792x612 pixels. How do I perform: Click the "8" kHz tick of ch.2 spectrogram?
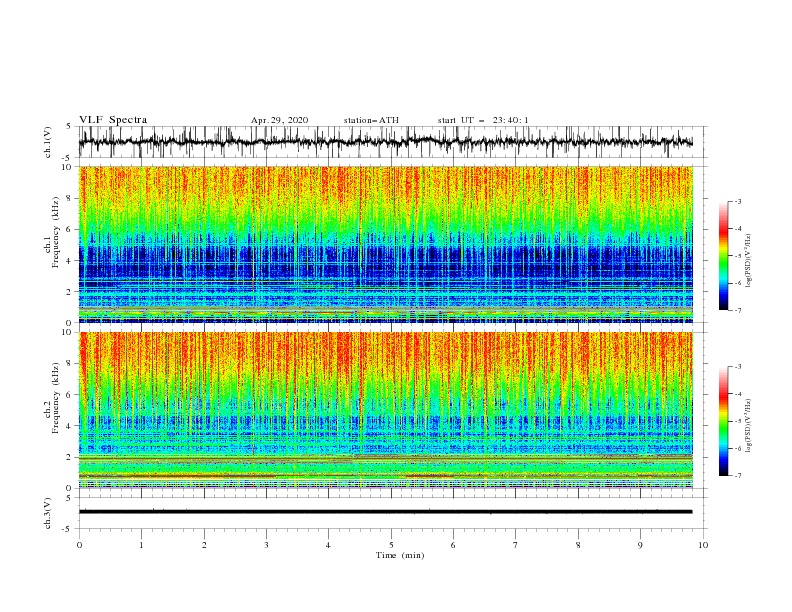[x=70, y=364]
